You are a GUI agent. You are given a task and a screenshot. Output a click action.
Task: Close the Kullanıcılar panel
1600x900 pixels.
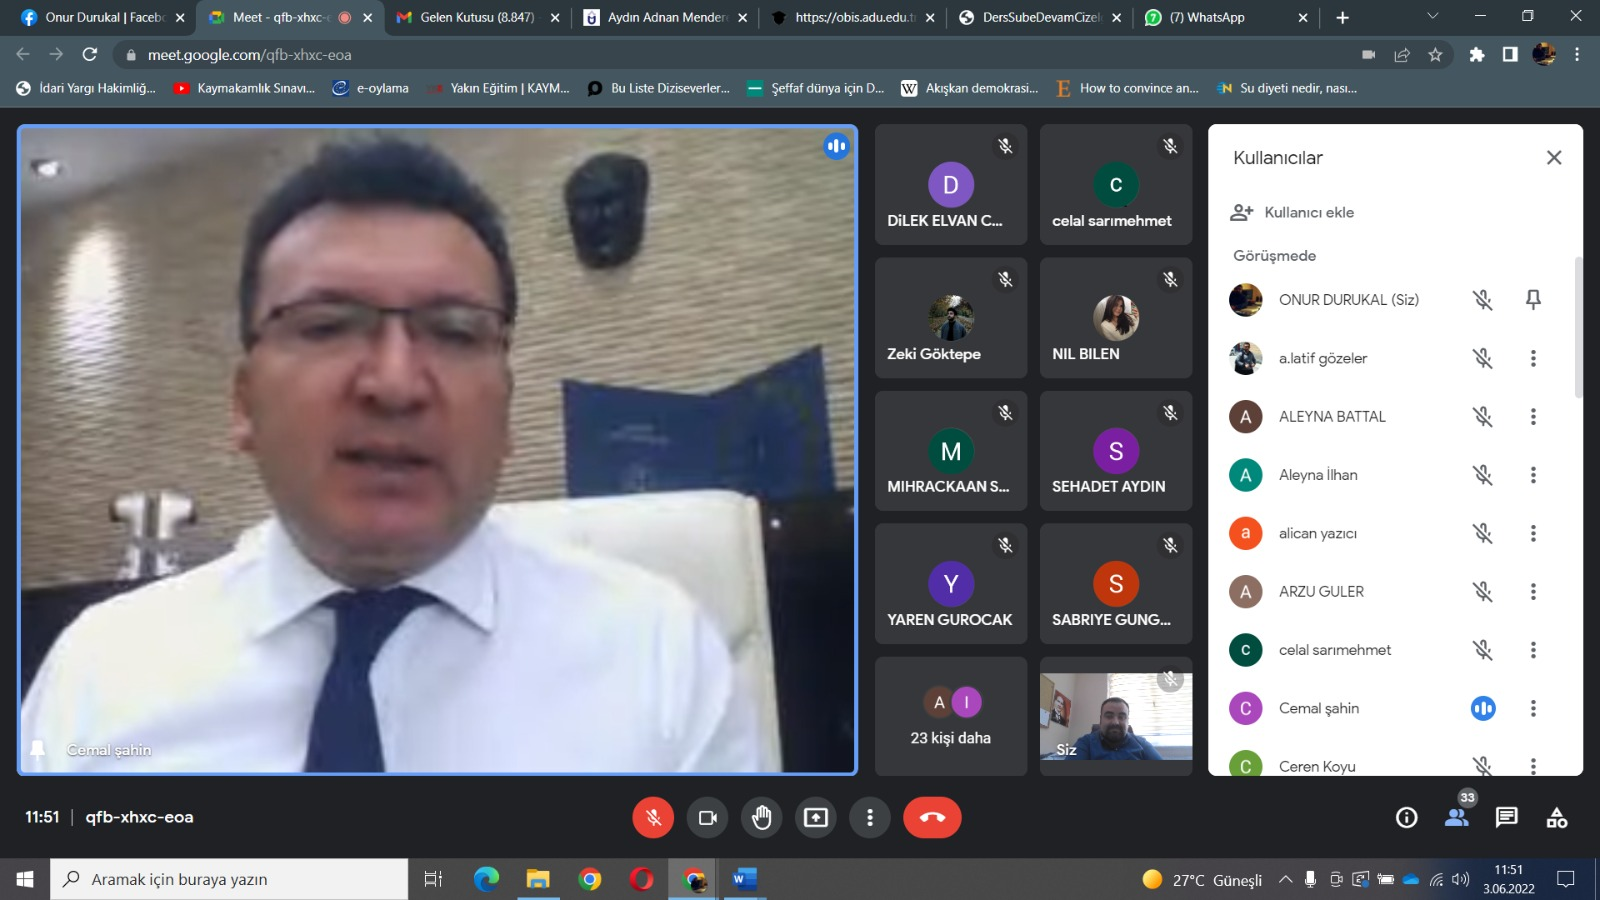(1554, 157)
